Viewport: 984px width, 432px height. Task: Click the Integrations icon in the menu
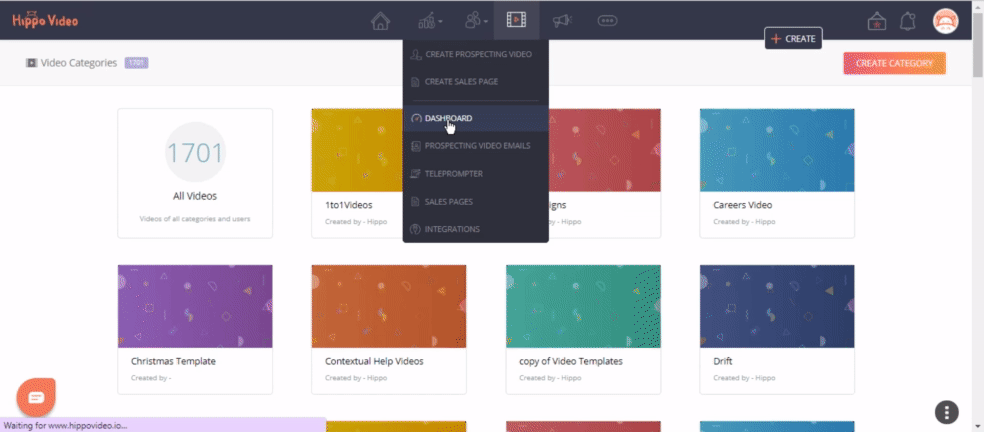pos(415,229)
